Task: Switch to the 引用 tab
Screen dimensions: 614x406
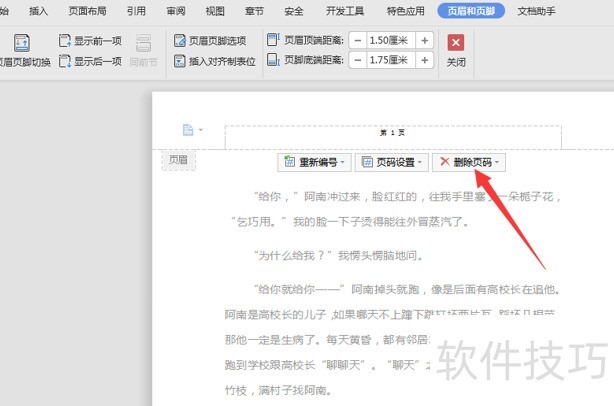Action: [x=136, y=11]
